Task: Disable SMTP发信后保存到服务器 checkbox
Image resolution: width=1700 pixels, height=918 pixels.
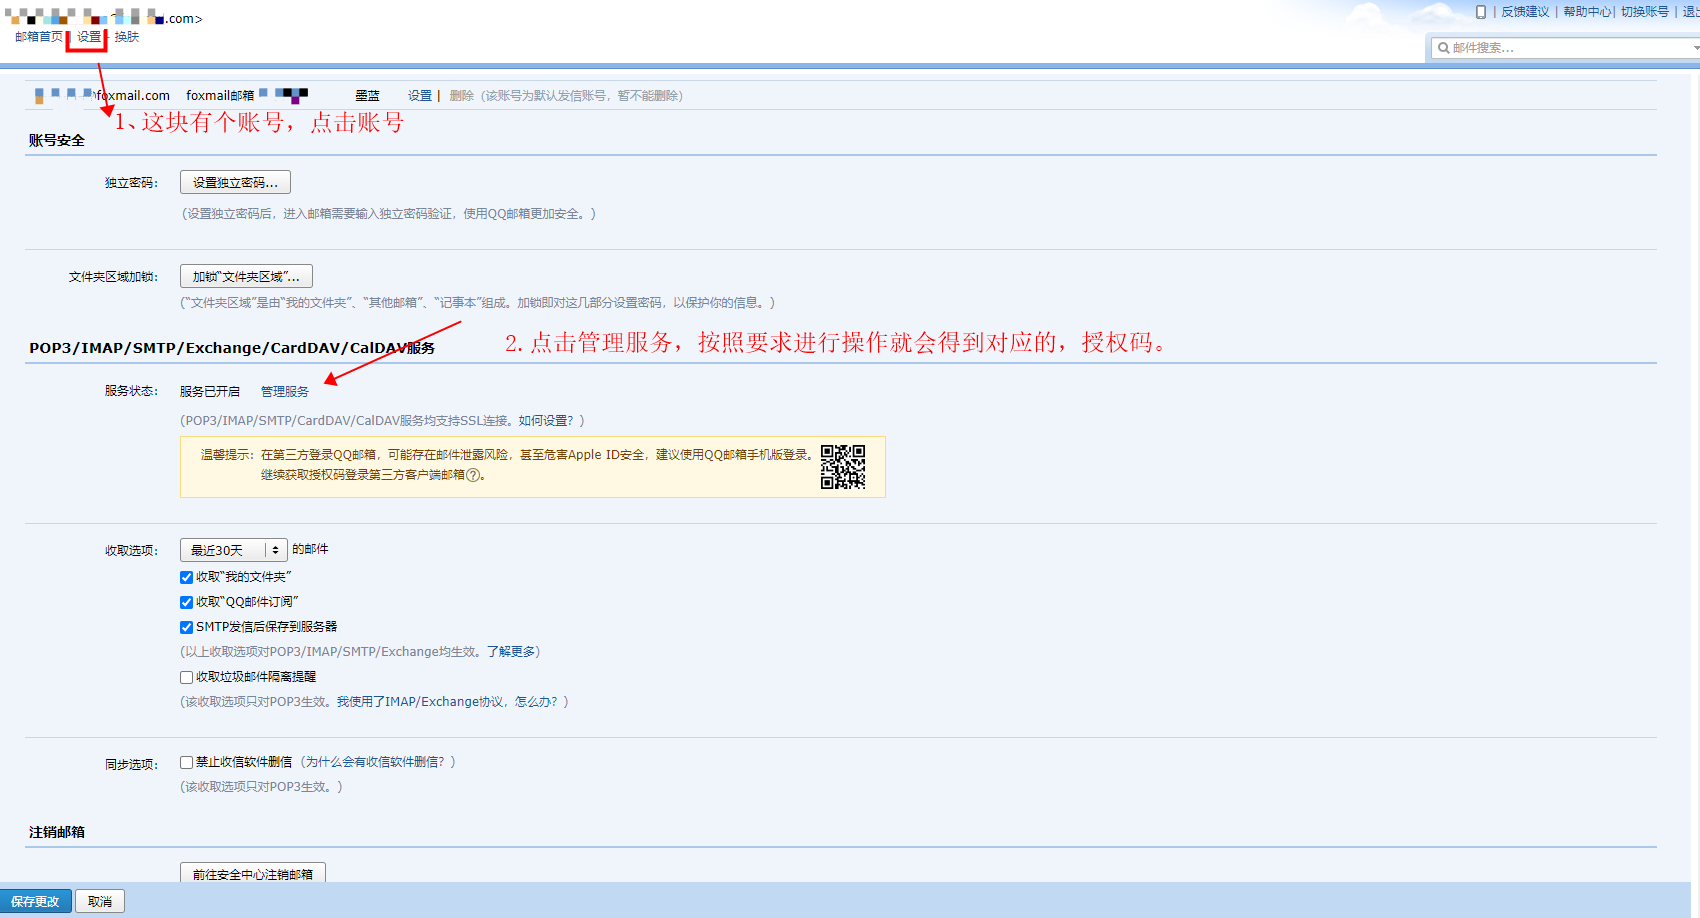Action: click(186, 627)
